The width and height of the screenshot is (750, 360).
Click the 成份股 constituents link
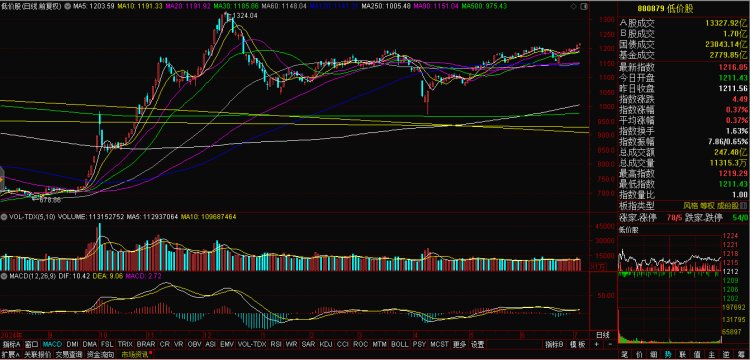[x=728, y=206]
